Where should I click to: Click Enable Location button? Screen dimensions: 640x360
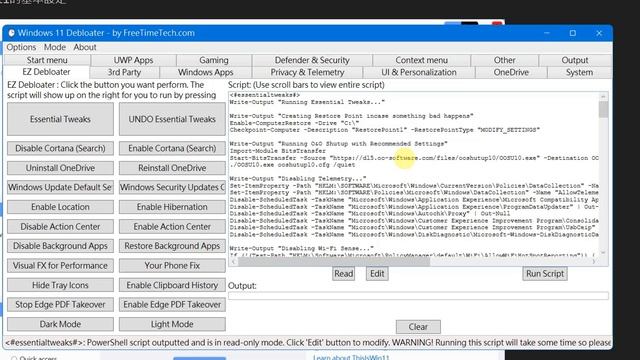(x=60, y=207)
